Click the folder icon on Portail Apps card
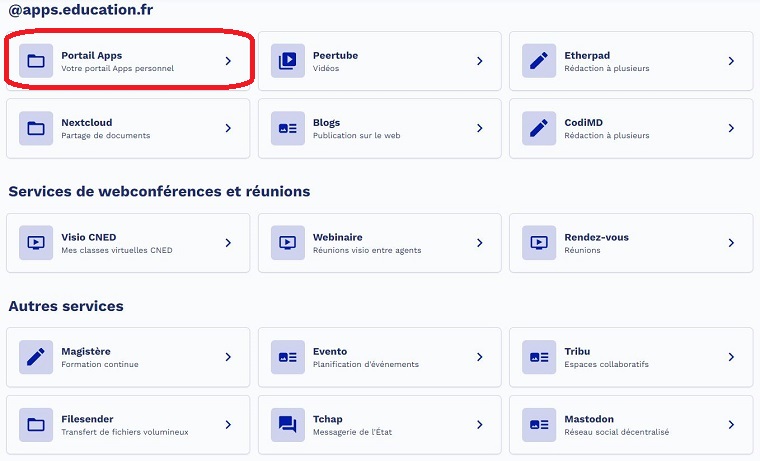Screen dimensions: 760x461 [36, 61]
